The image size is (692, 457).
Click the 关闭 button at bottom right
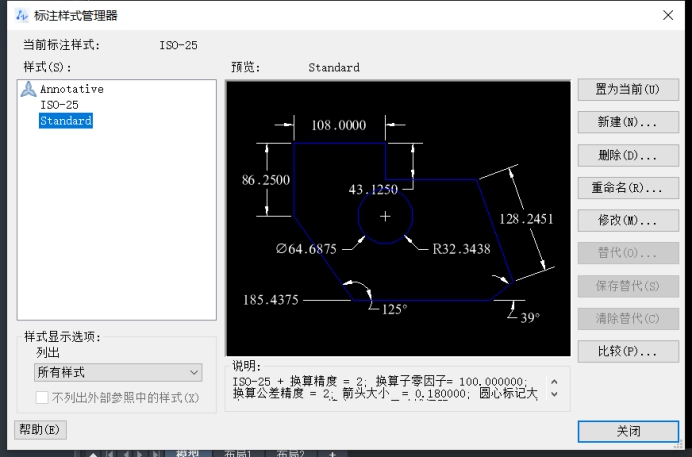click(x=628, y=431)
